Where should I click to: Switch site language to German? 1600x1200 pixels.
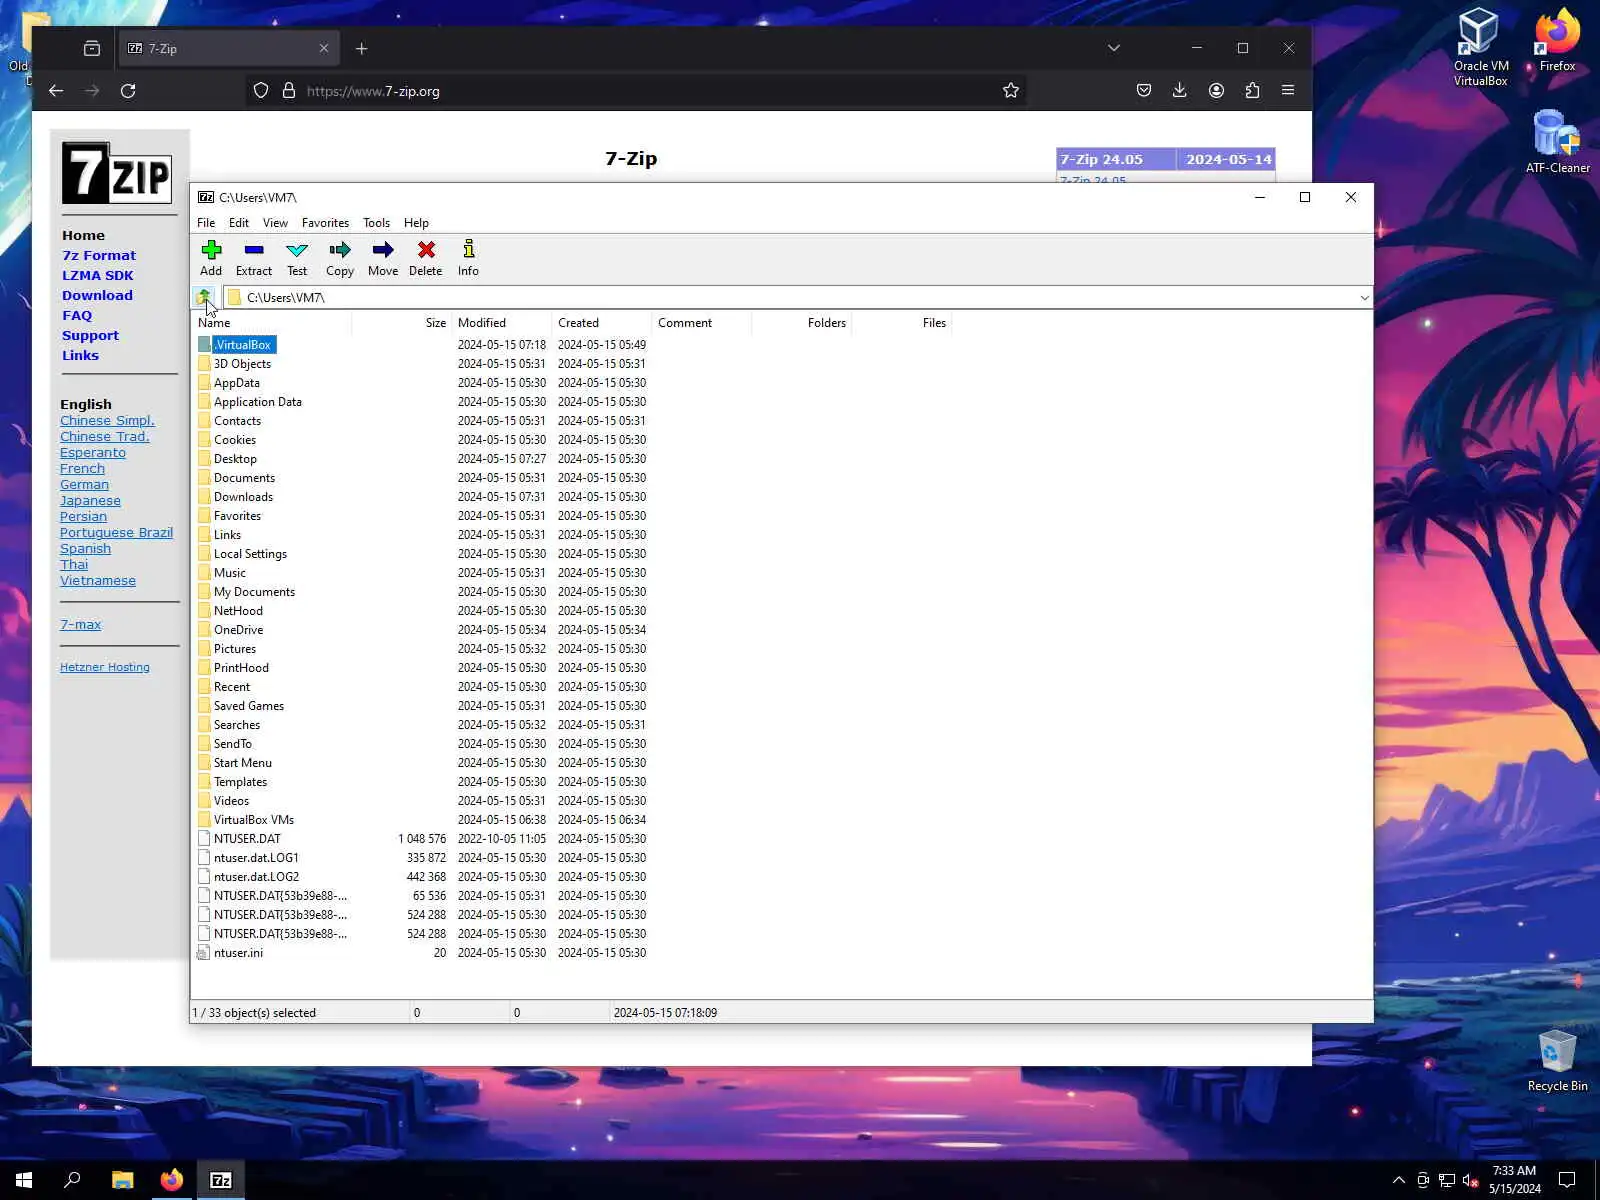[84, 484]
